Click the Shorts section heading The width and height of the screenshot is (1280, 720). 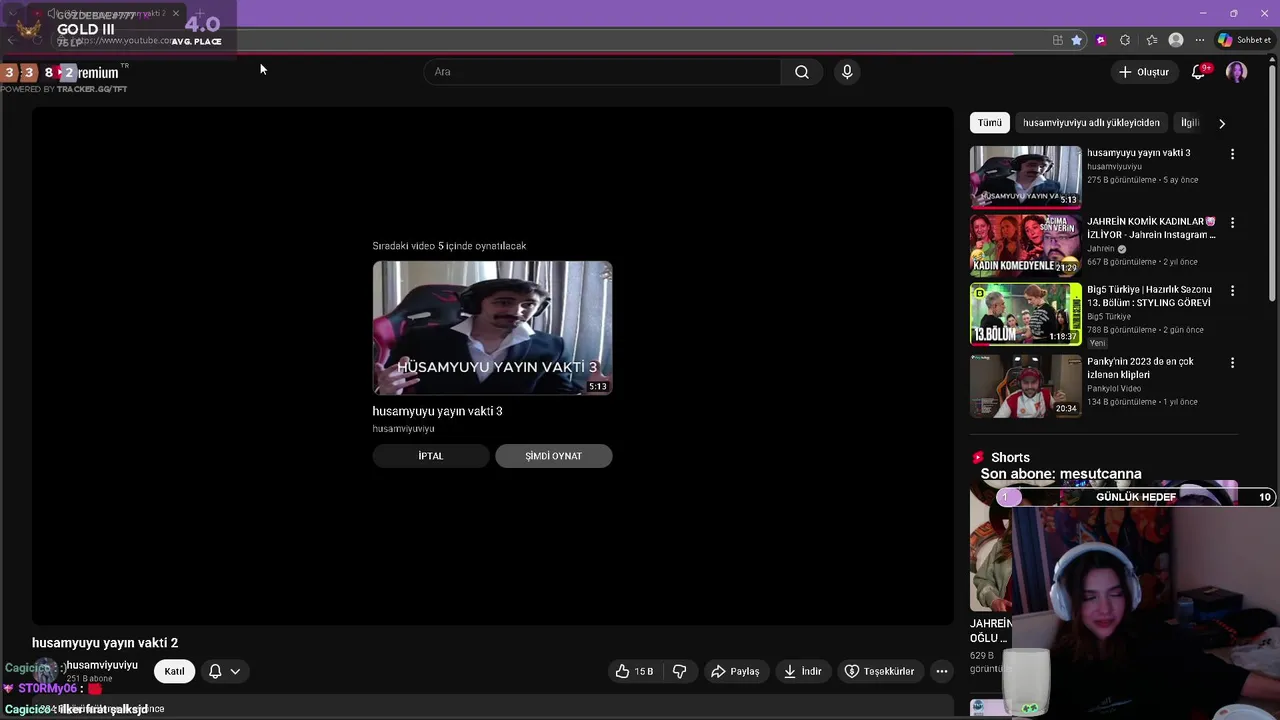point(1010,457)
